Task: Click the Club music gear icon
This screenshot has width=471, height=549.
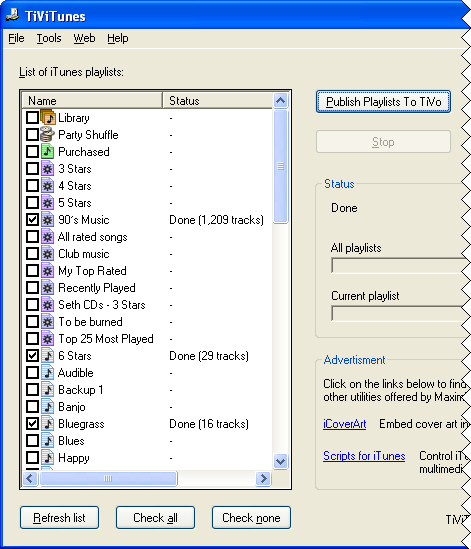Action: point(48,253)
